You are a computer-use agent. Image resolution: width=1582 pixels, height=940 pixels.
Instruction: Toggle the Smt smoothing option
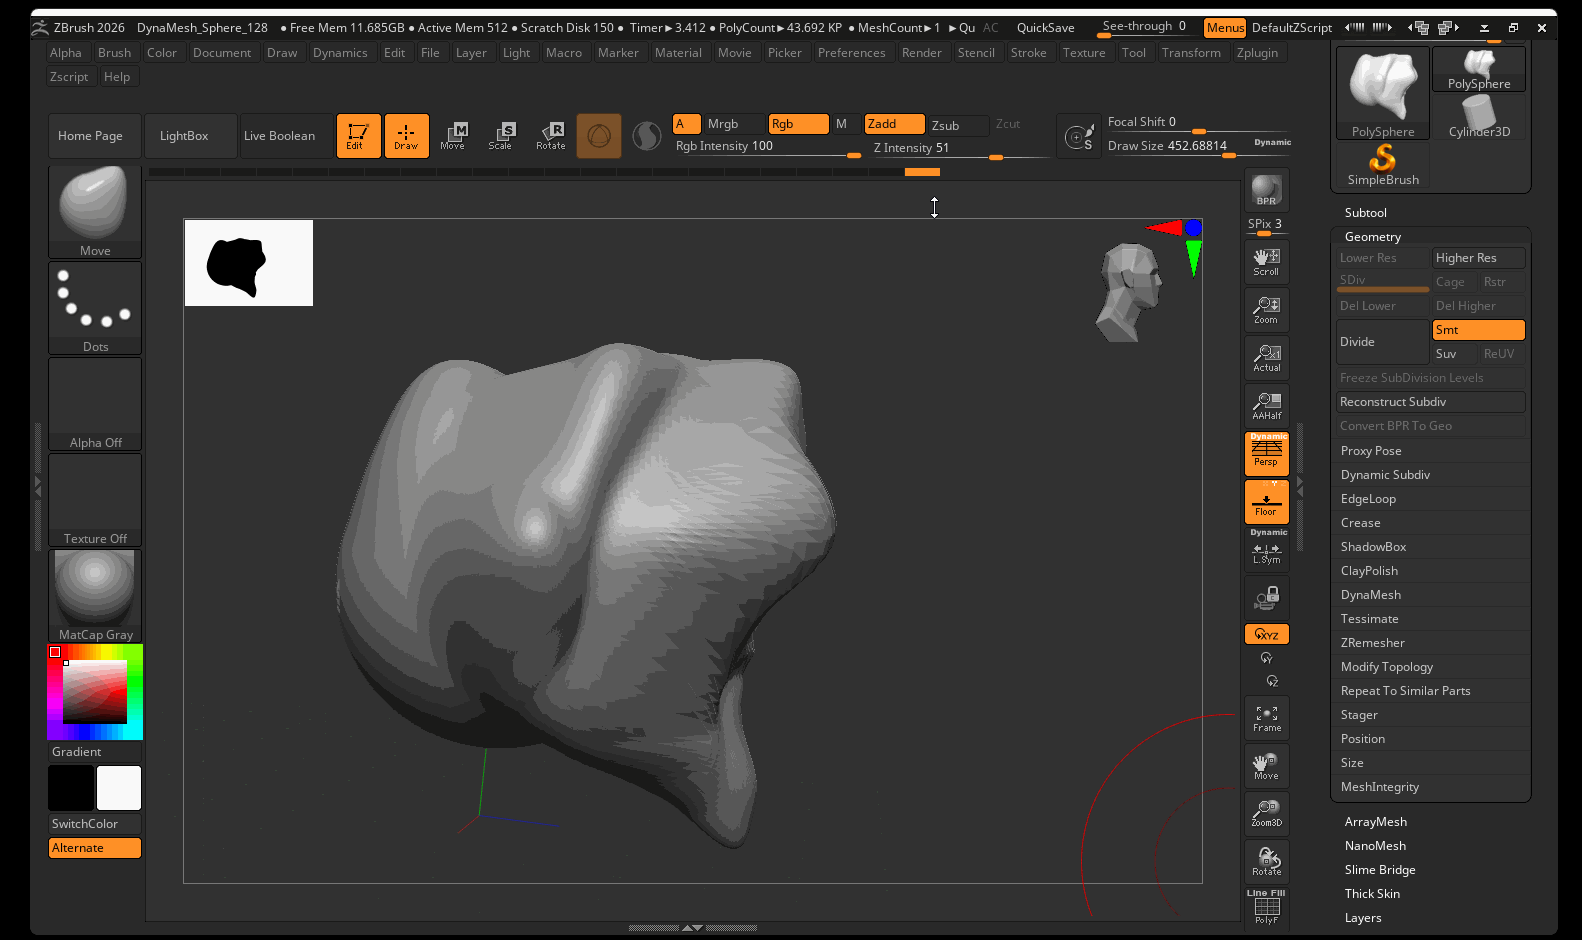[1478, 330]
